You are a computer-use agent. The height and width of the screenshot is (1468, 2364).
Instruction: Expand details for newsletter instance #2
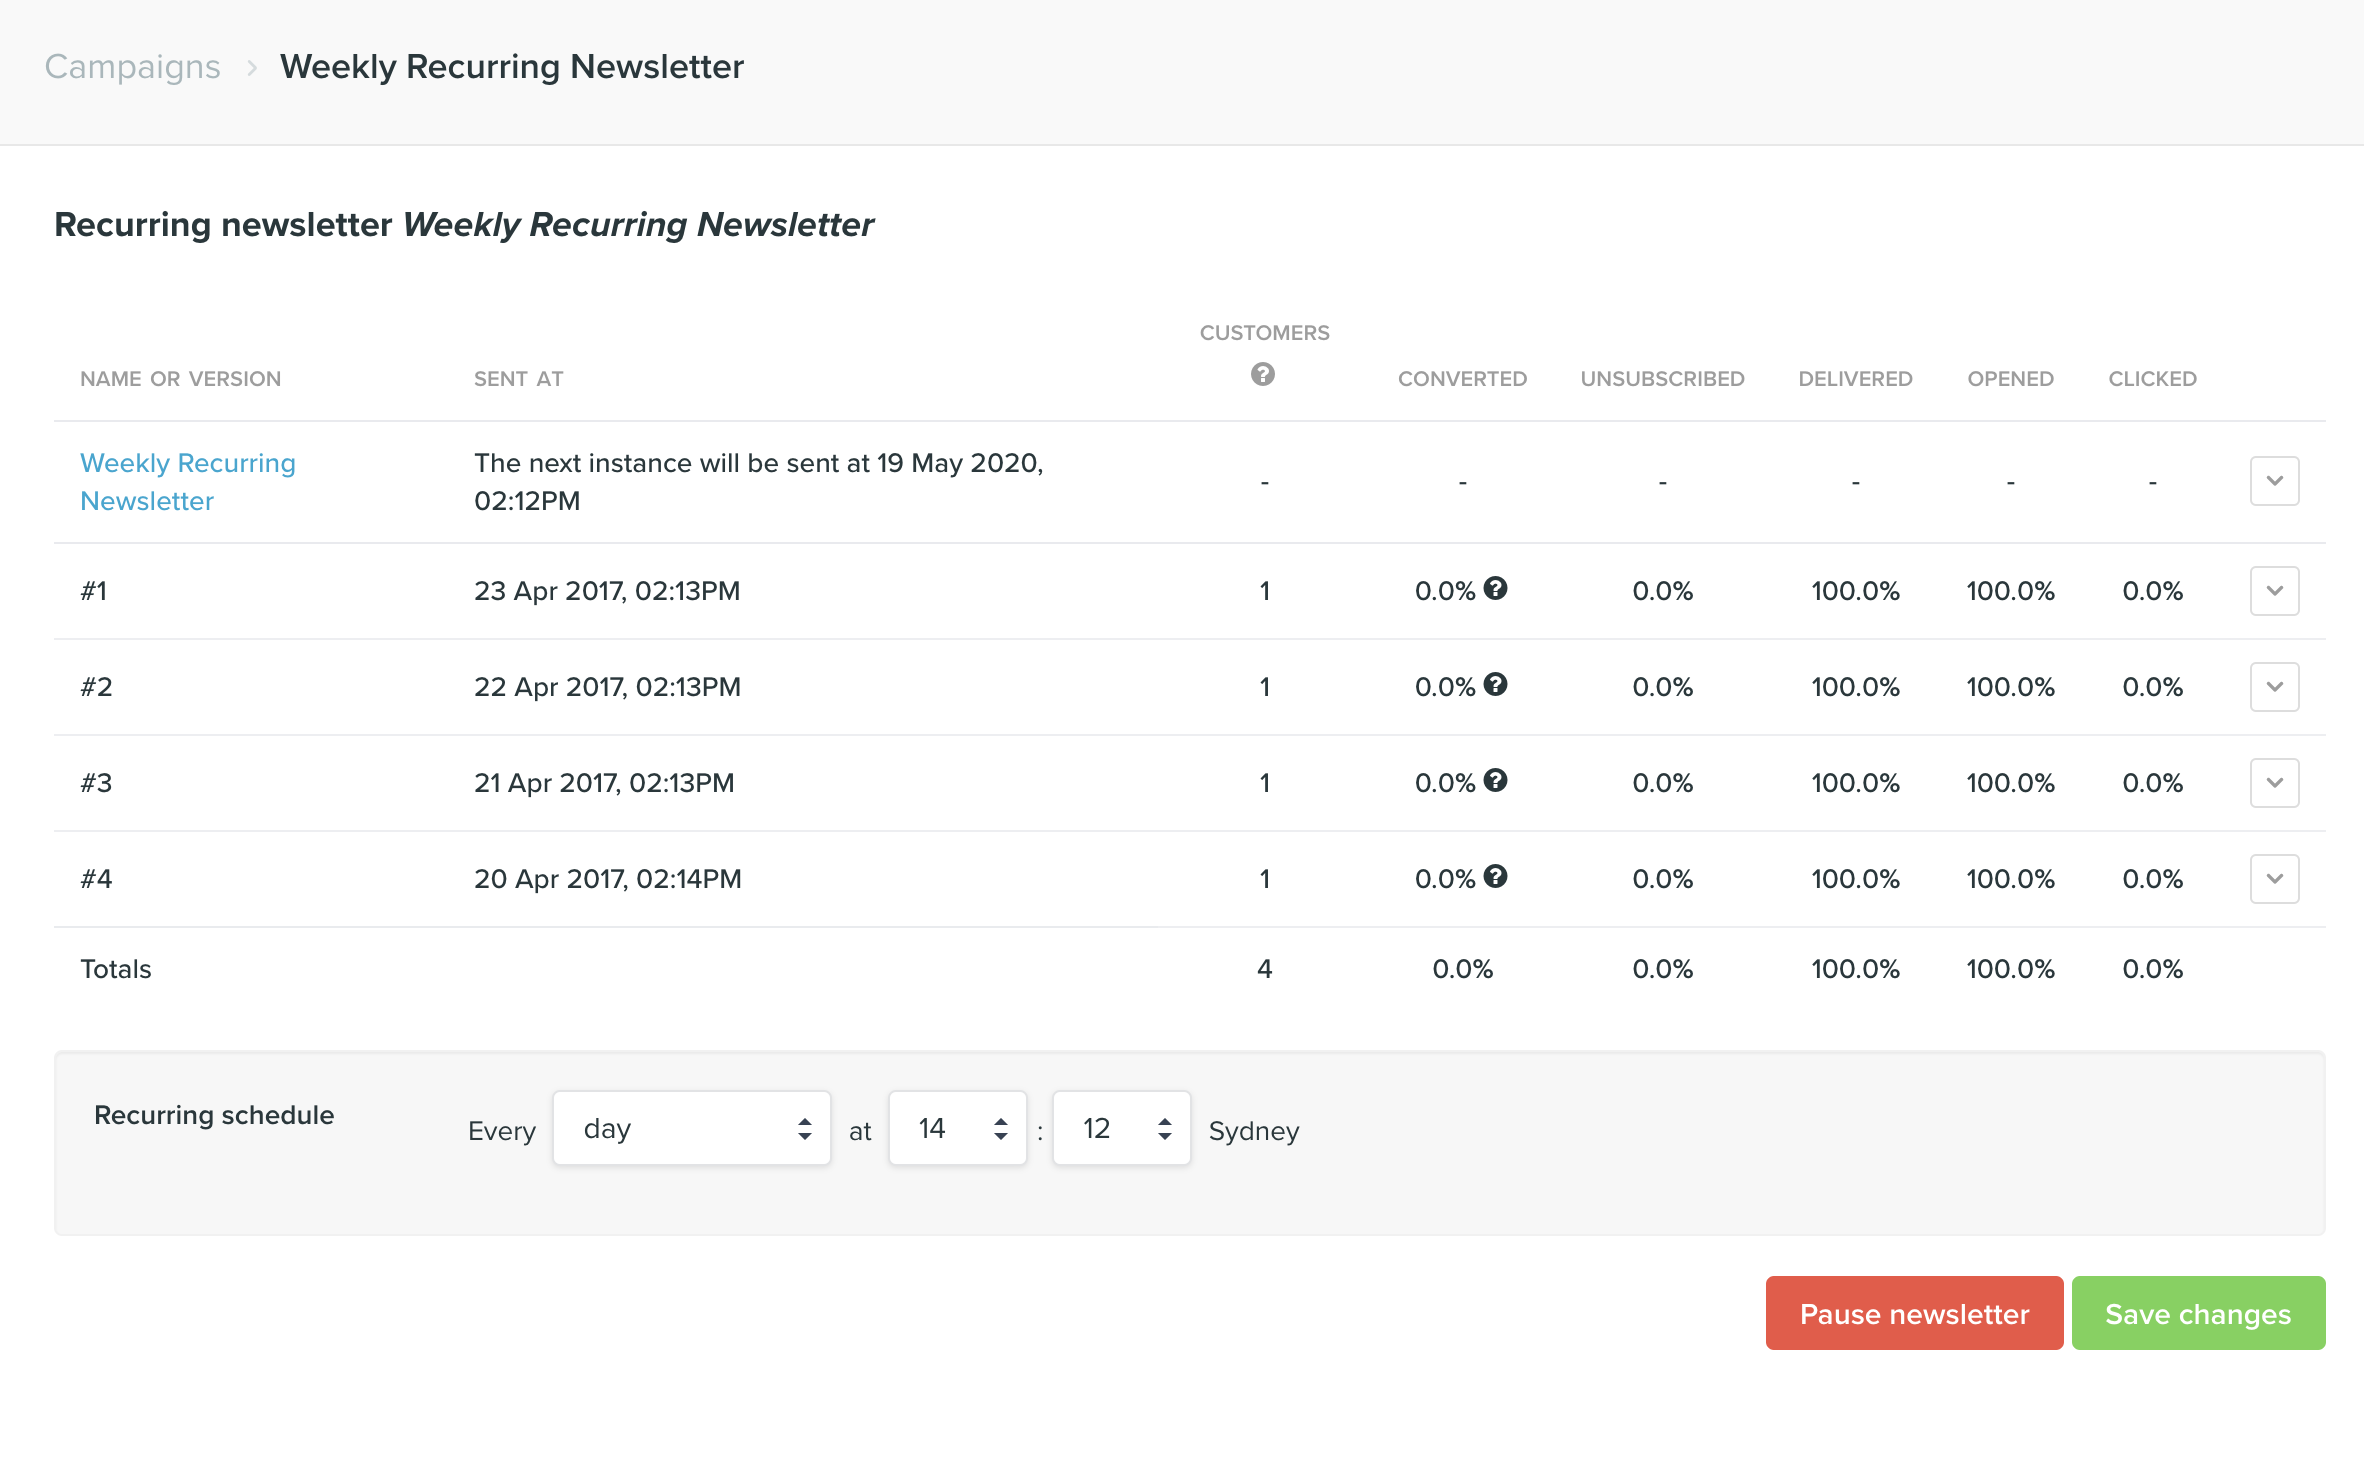[x=2274, y=686]
